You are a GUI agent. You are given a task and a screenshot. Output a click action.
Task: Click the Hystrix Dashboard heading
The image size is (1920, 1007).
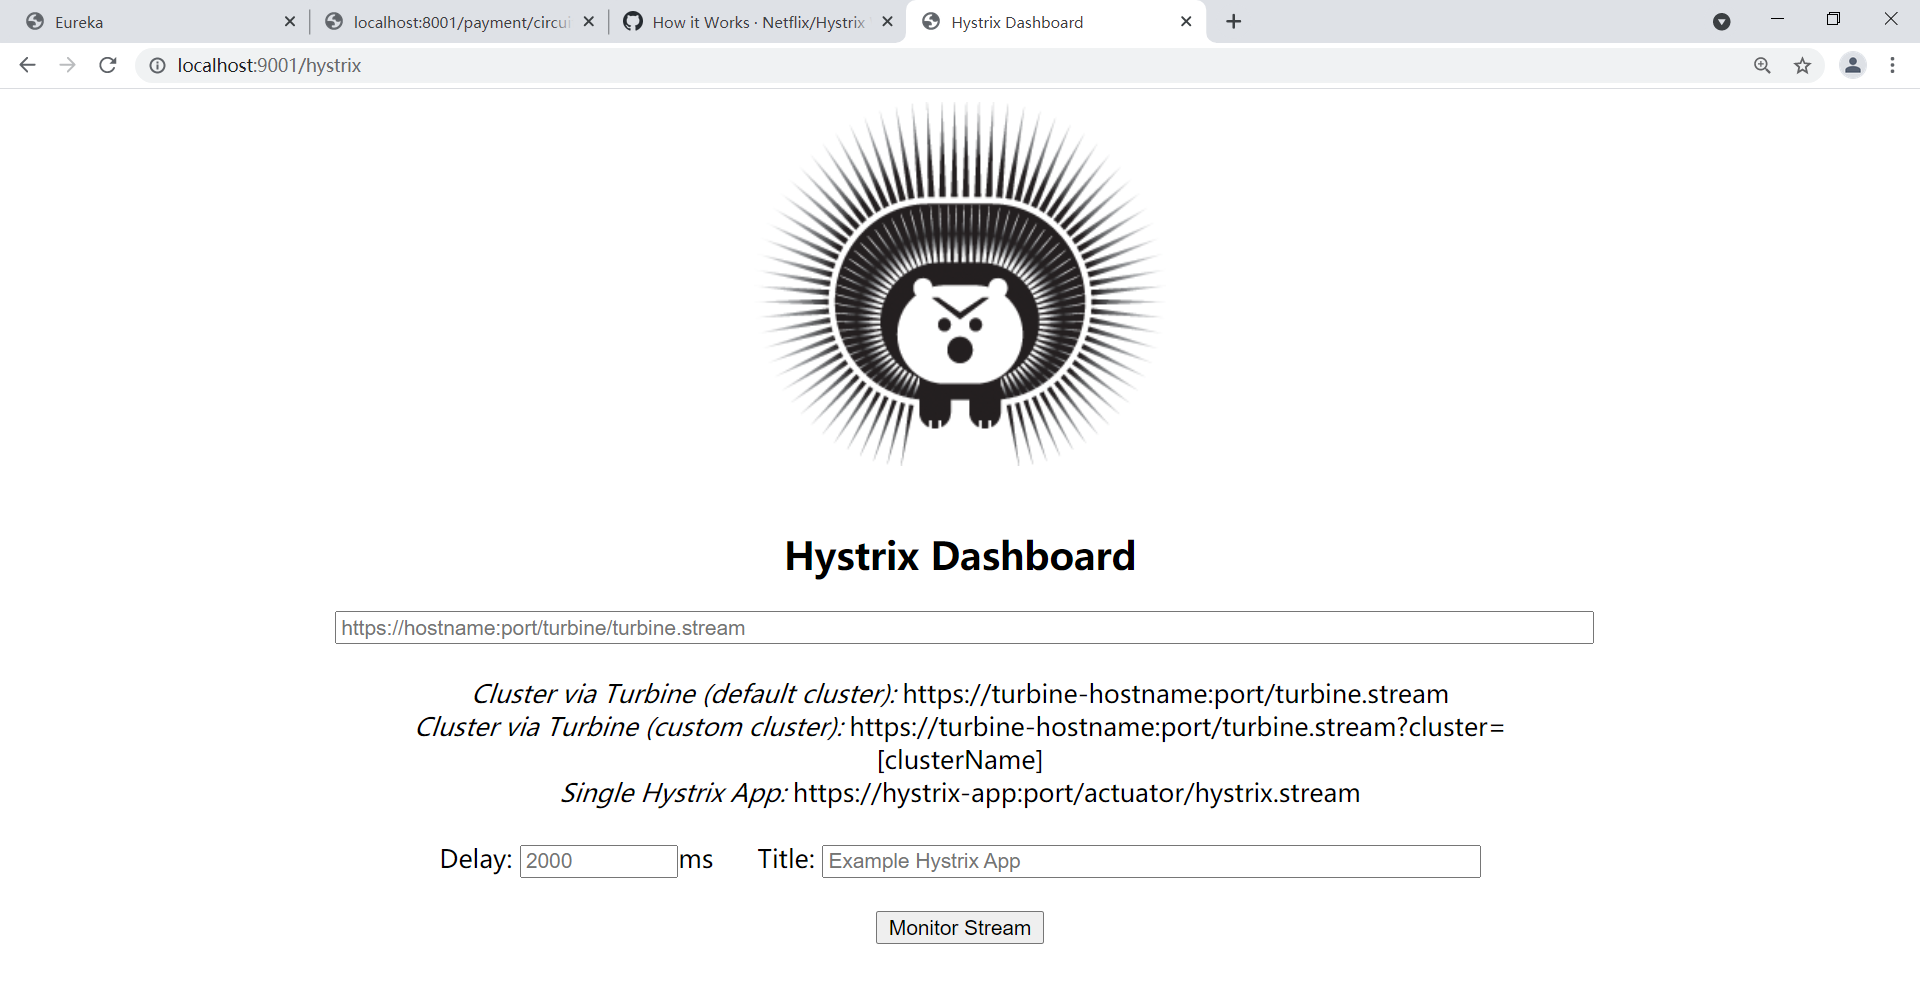point(960,556)
